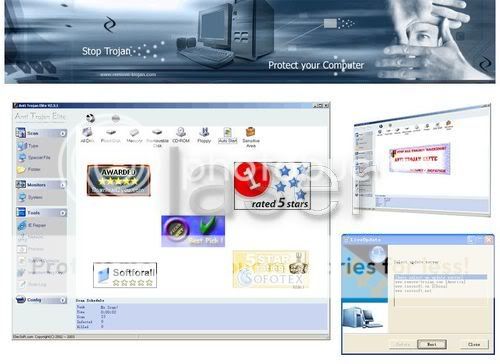Screen dimensions: 500x364
Task: Select the Memory scan icon
Action: (134, 133)
